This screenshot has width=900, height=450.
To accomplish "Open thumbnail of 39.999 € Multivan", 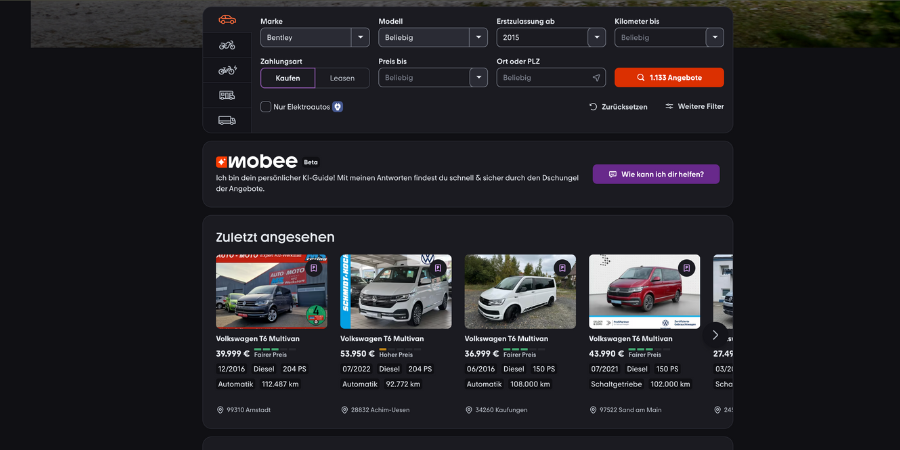I will tap(271, 292).
